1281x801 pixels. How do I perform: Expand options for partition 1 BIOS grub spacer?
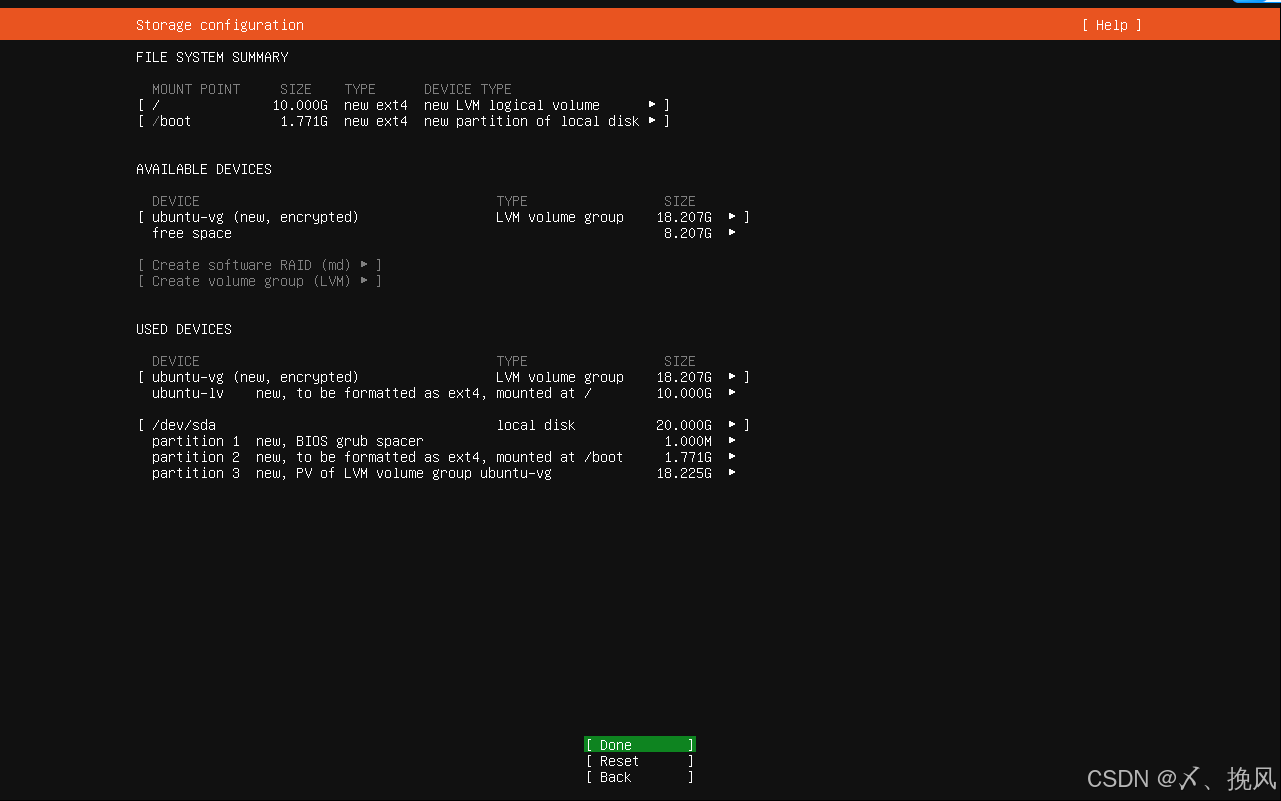[x=733, y=440]
